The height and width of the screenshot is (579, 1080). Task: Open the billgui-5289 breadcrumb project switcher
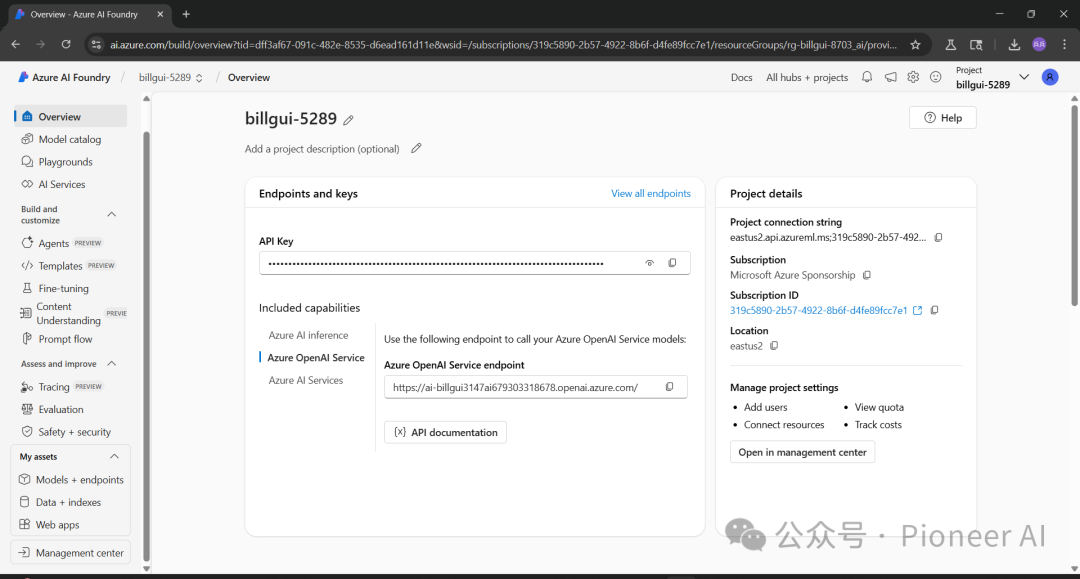click(x=171, y=77)
